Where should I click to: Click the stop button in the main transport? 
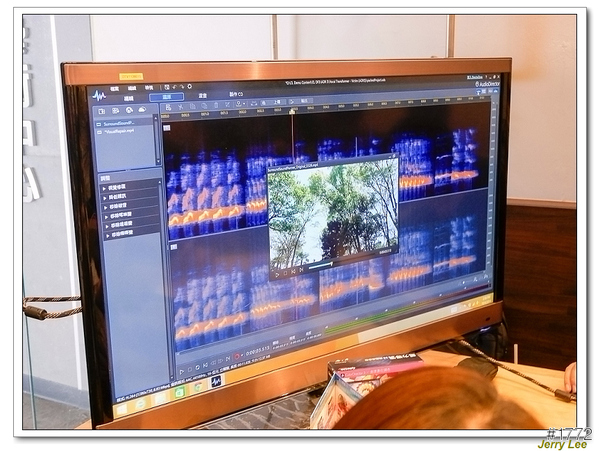point(189,369)
